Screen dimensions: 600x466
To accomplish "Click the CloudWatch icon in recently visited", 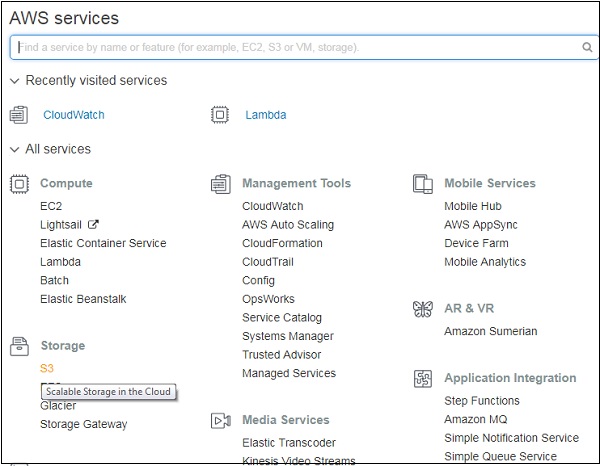I will (x=19, y=115).
